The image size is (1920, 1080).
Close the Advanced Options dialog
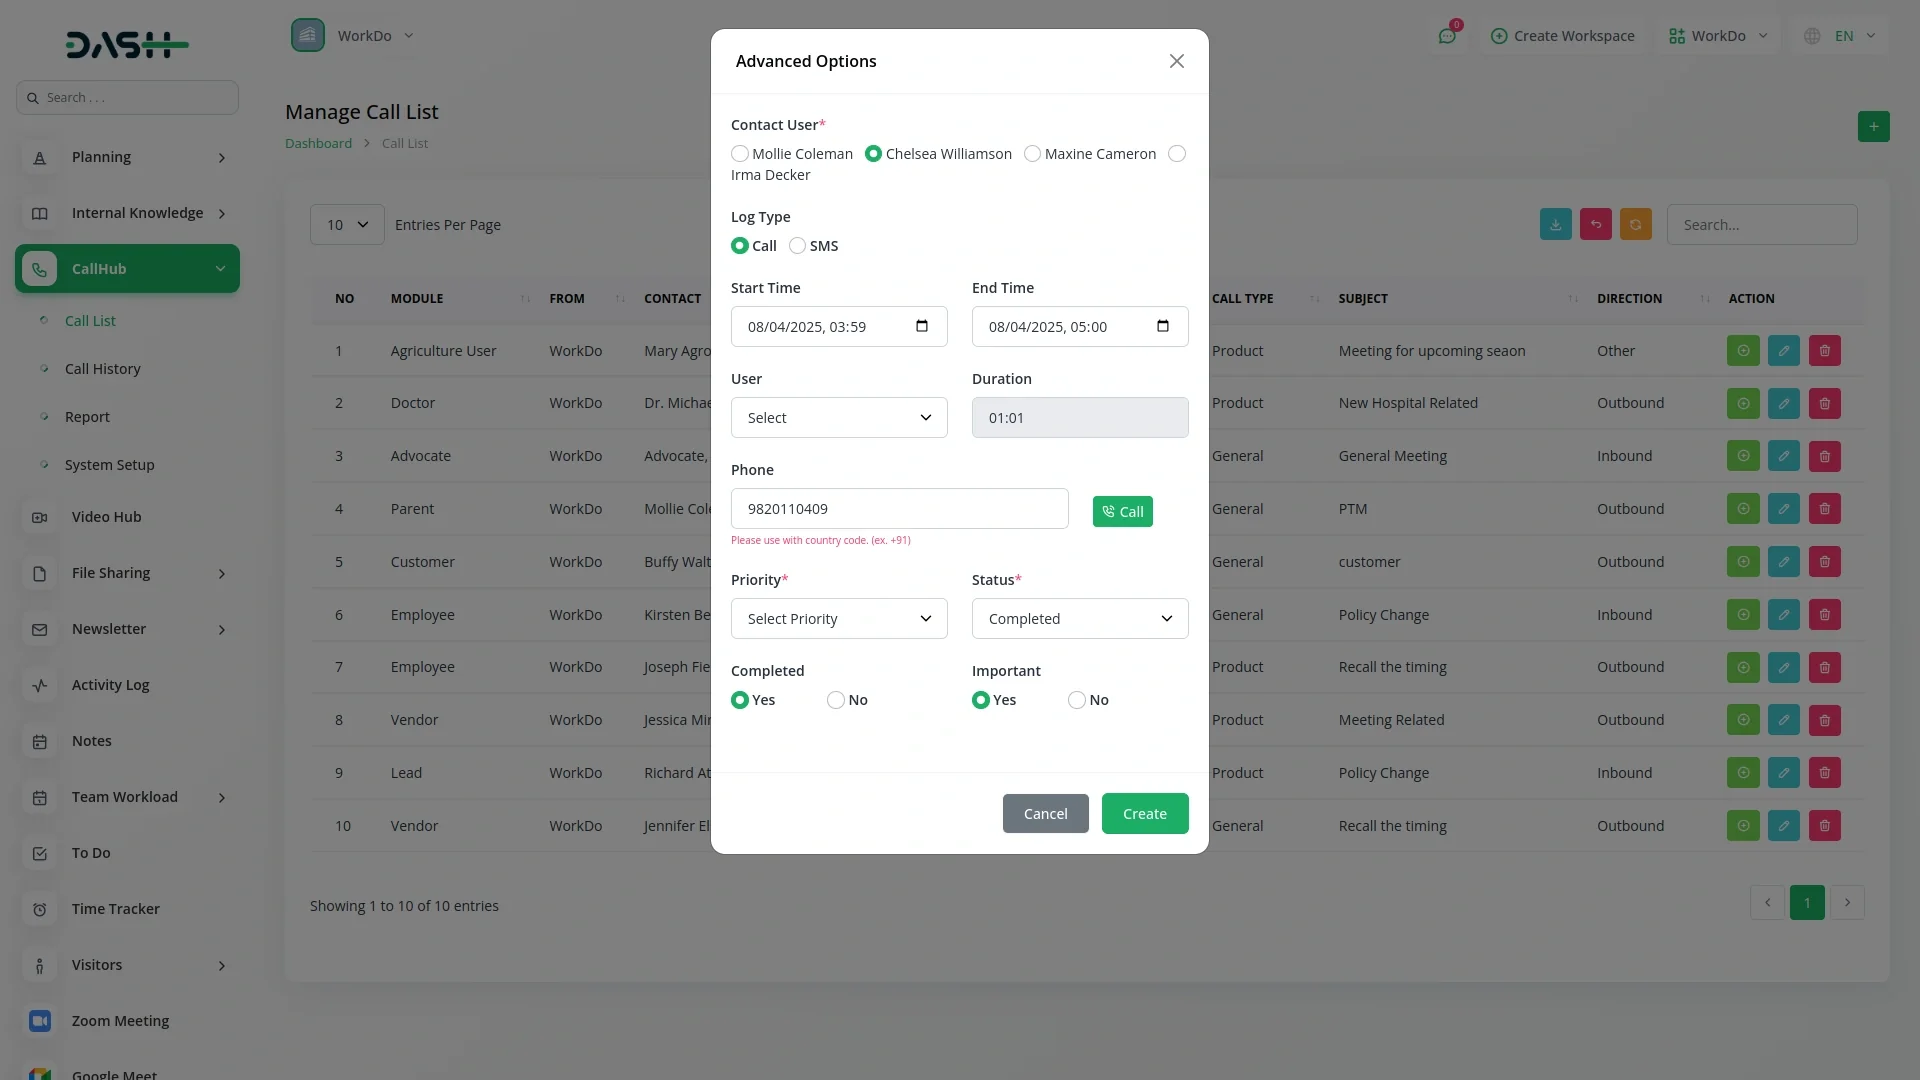click(1176, 61)
